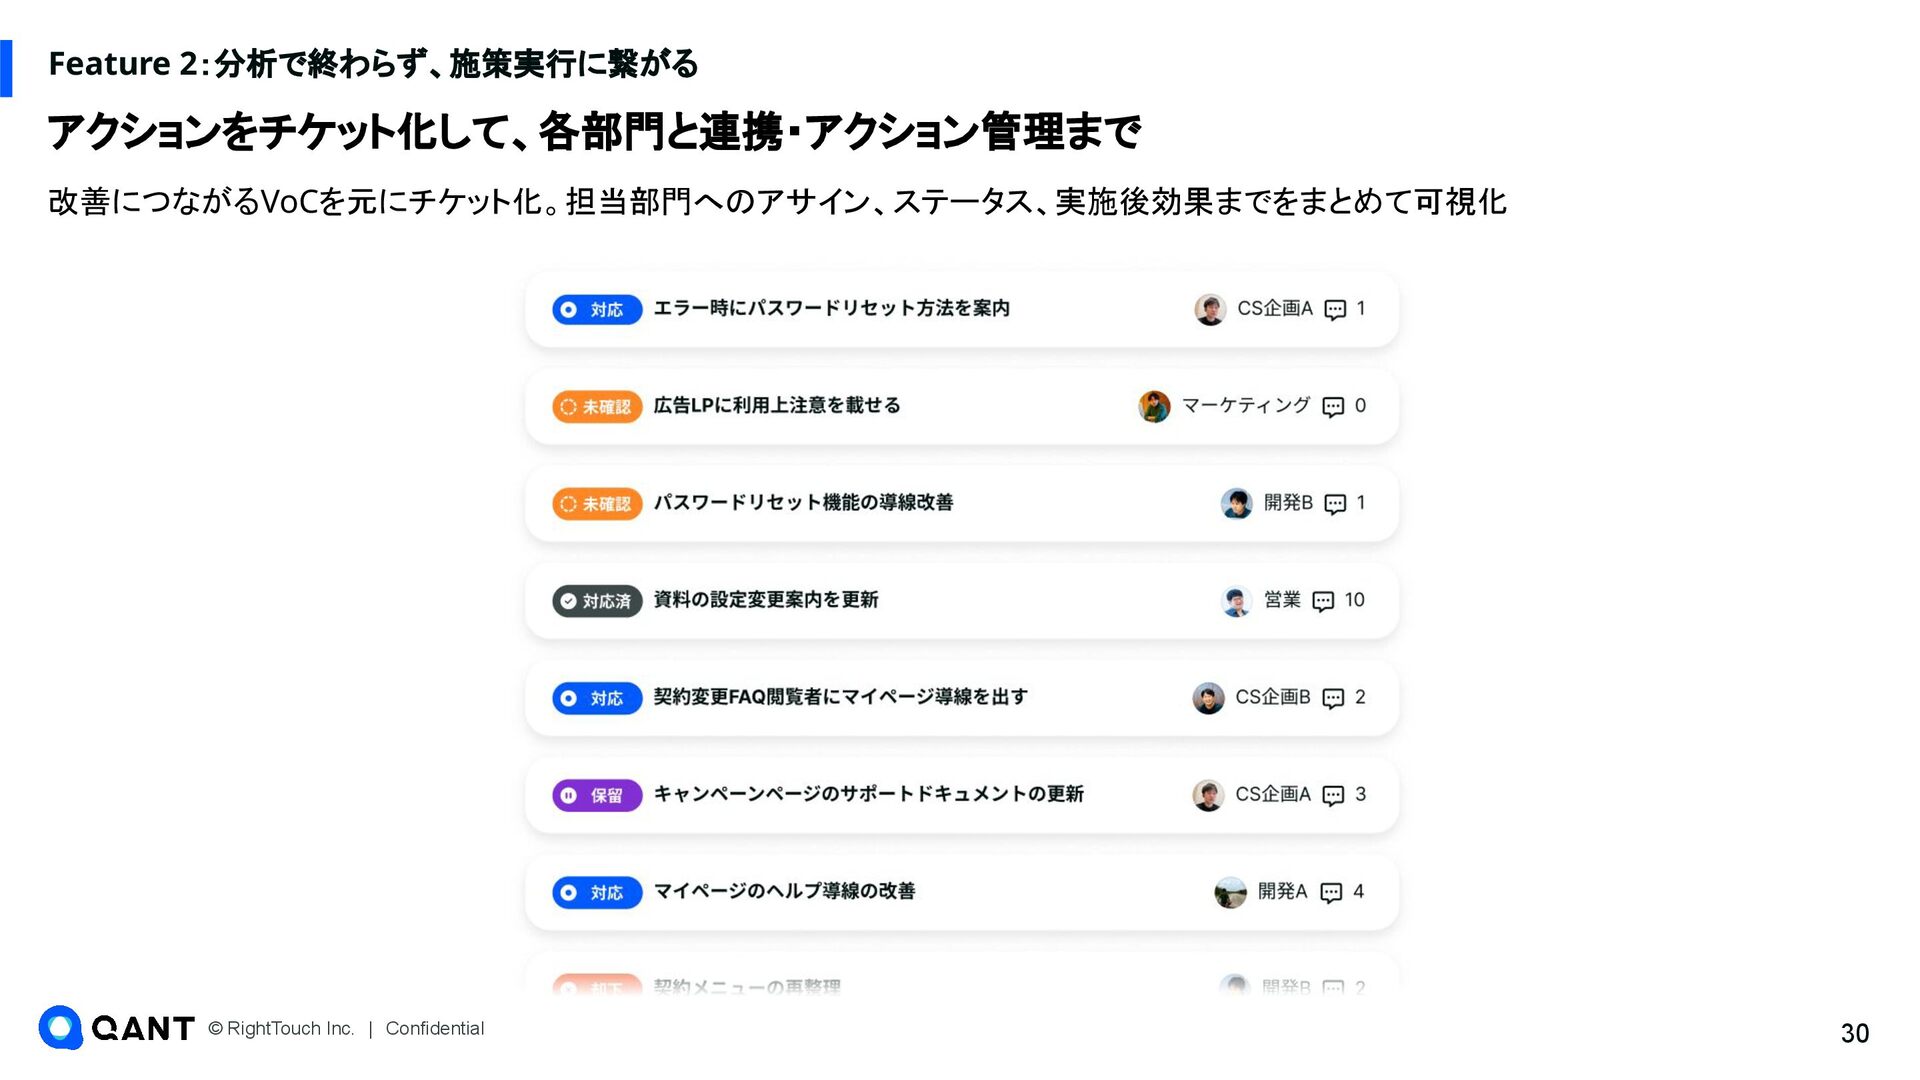Click the 未確認 badge on the 広告LP ticket
Image resolution: width=1920 pixels, height=1080 pixels.
point(596,407)
